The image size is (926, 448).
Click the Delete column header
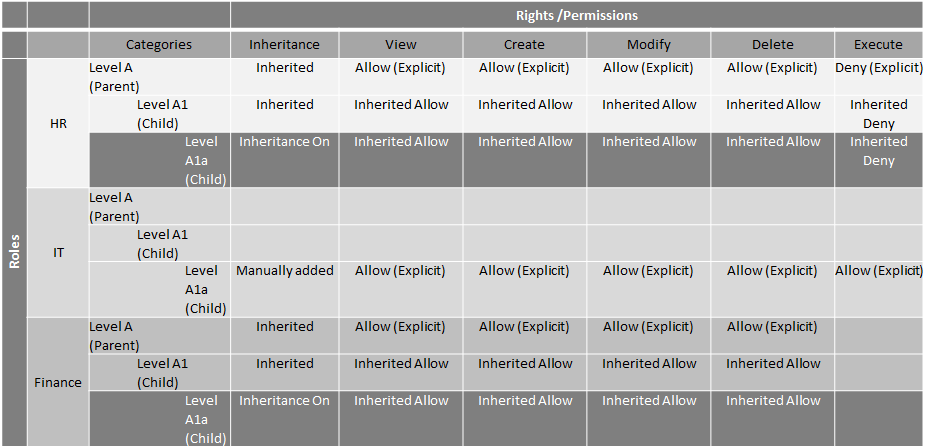pos(772,44)
